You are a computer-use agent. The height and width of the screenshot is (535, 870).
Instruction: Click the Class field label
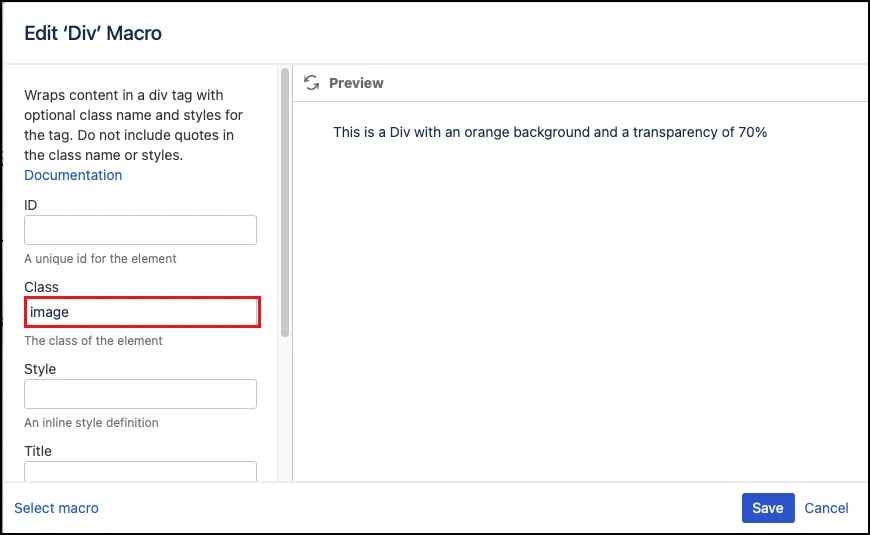pos(41,287)
